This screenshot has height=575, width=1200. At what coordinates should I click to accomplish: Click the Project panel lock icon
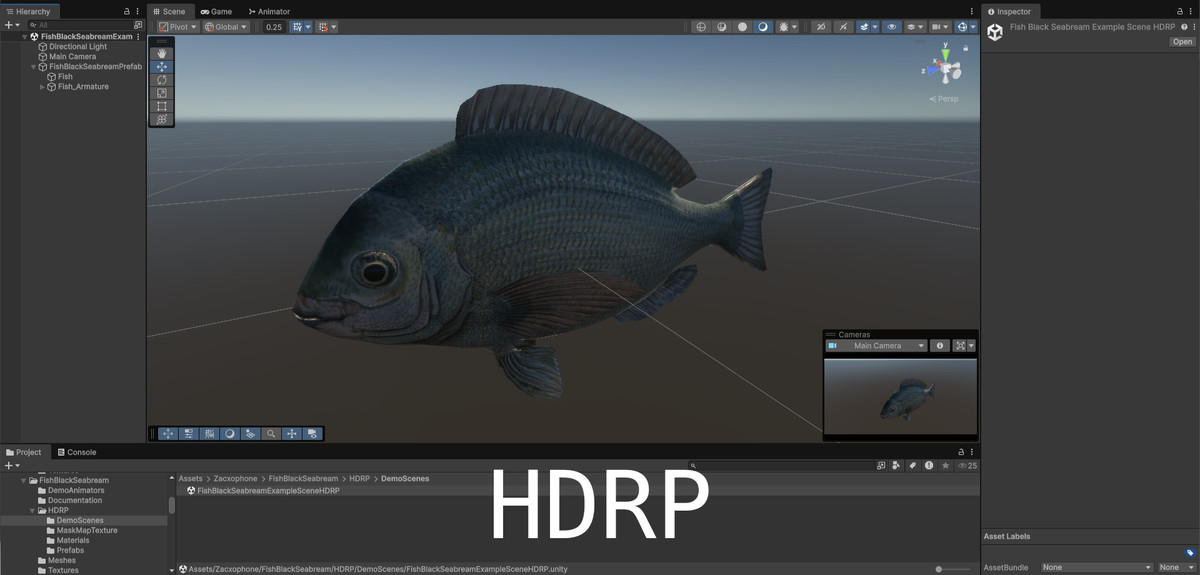pyautogui.click(x=961, y=452)
